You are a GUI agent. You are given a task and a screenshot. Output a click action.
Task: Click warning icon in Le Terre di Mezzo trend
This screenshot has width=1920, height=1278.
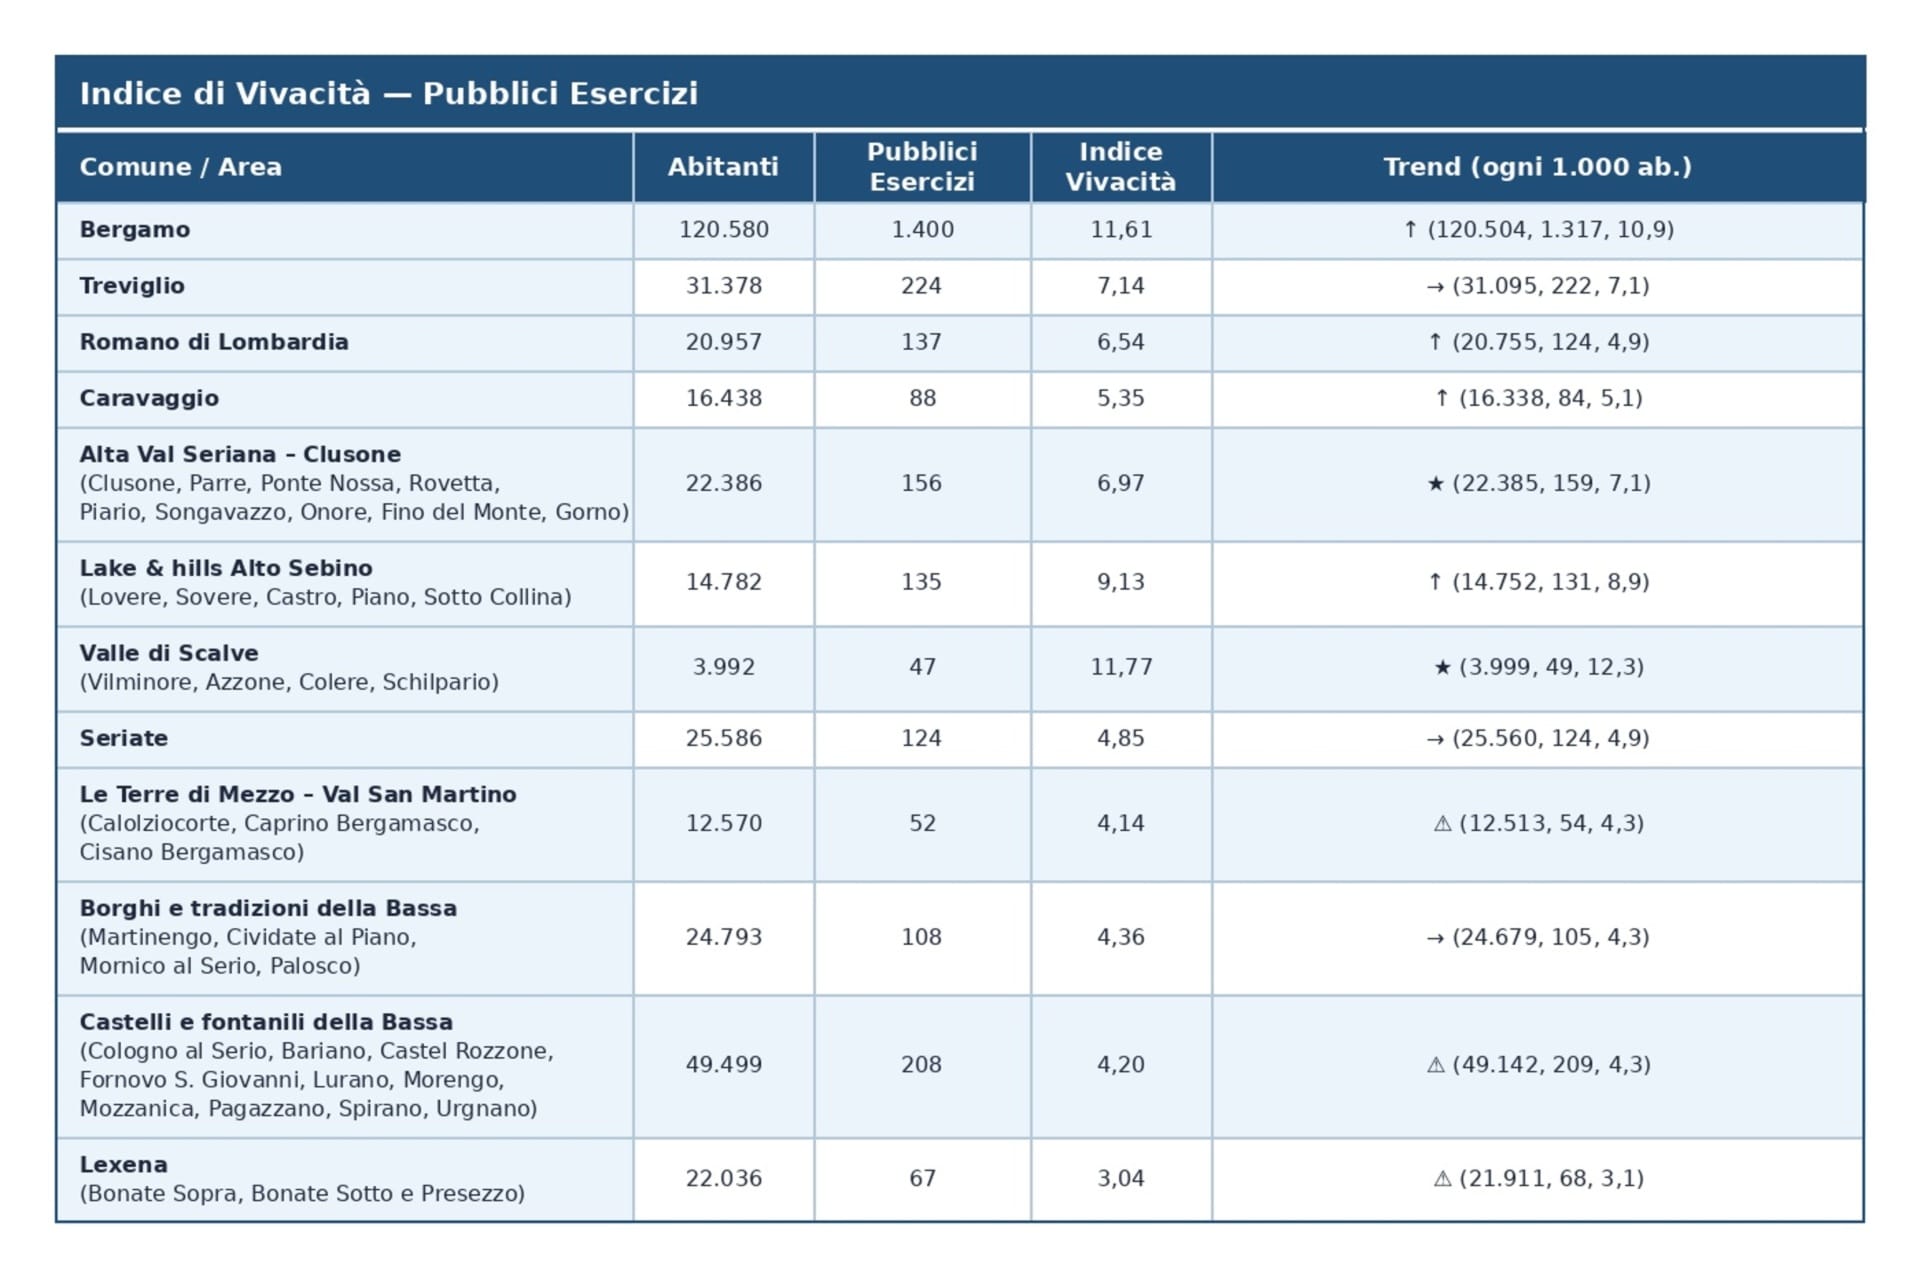1442,824
